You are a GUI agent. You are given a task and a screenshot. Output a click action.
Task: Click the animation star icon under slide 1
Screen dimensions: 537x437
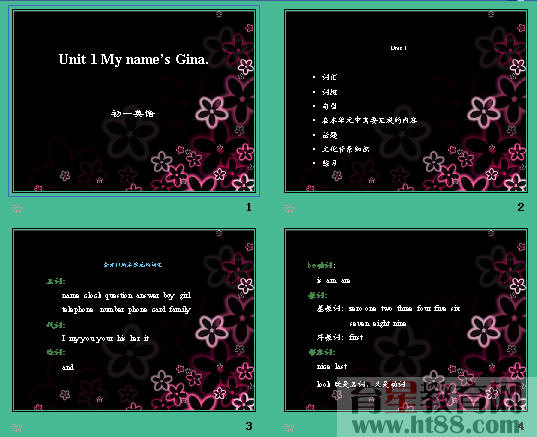coord(17,209)
